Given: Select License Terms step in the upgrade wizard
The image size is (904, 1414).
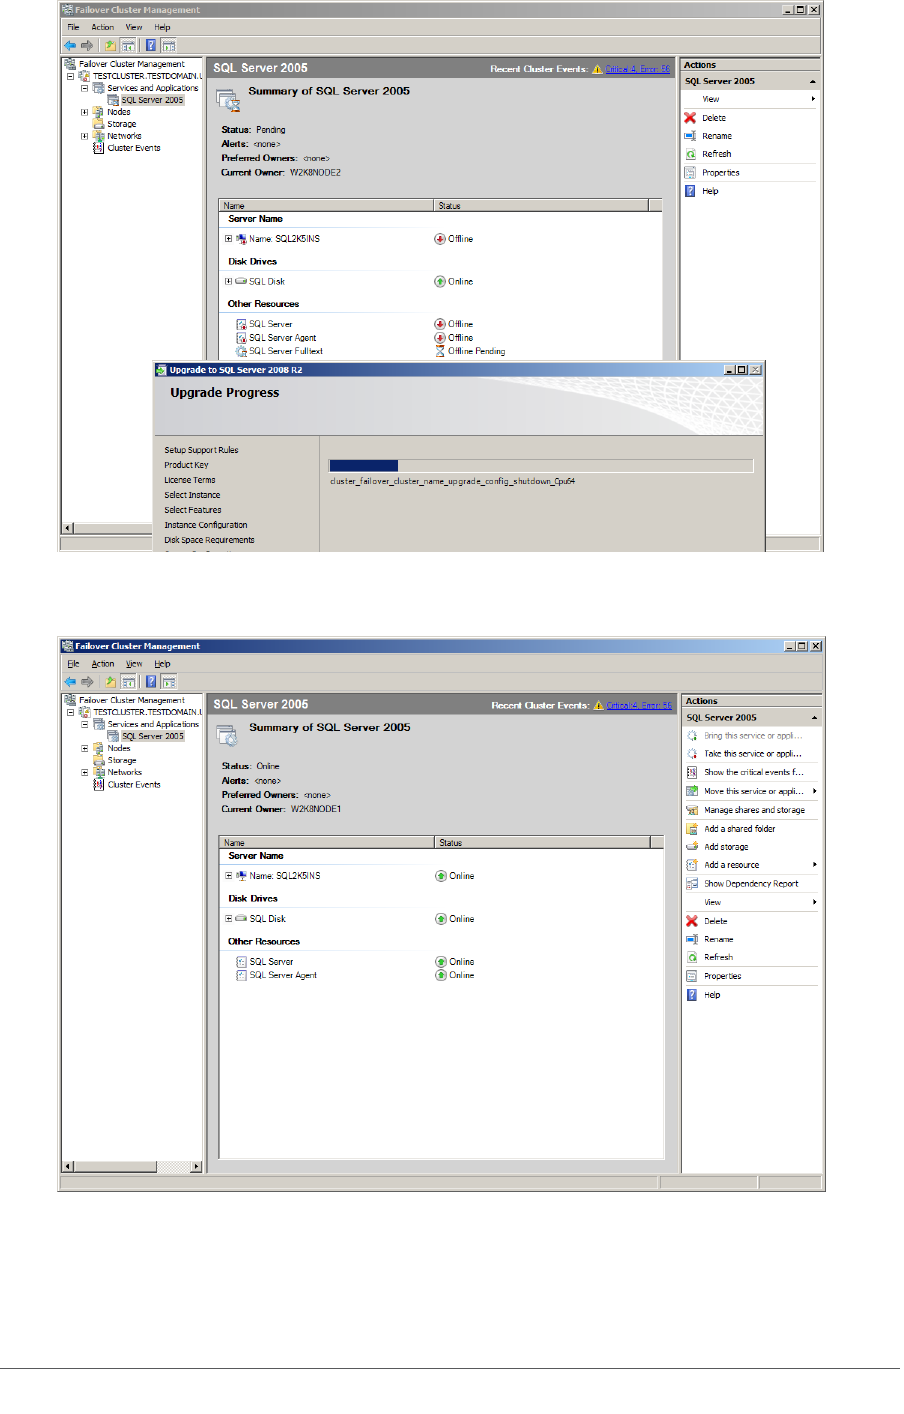Looking at the screenshot, I should tap(190, 480).
